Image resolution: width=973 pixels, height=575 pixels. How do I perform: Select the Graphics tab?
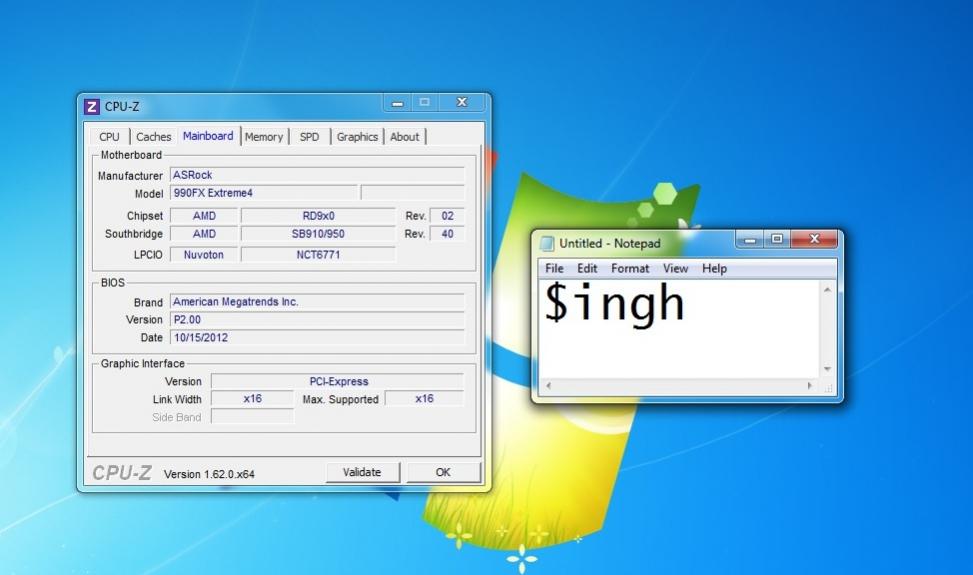tap(357, 136)
